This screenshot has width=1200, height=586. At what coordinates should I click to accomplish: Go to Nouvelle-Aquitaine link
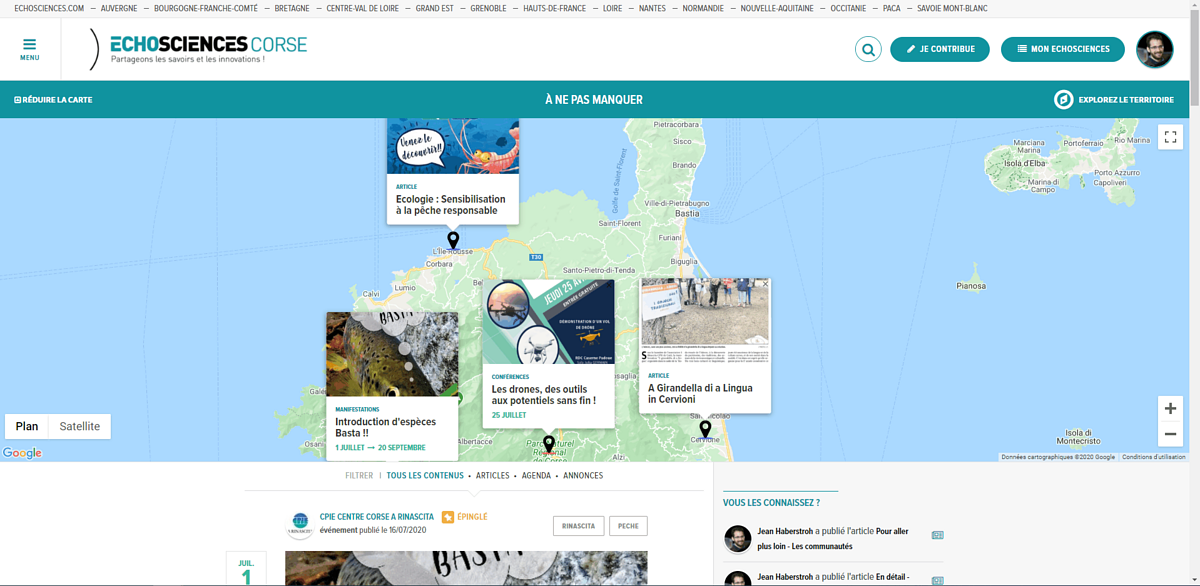click(x=778, y=8)
